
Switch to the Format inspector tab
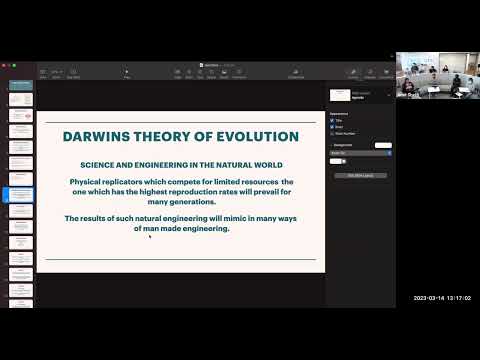coord(353,74)
